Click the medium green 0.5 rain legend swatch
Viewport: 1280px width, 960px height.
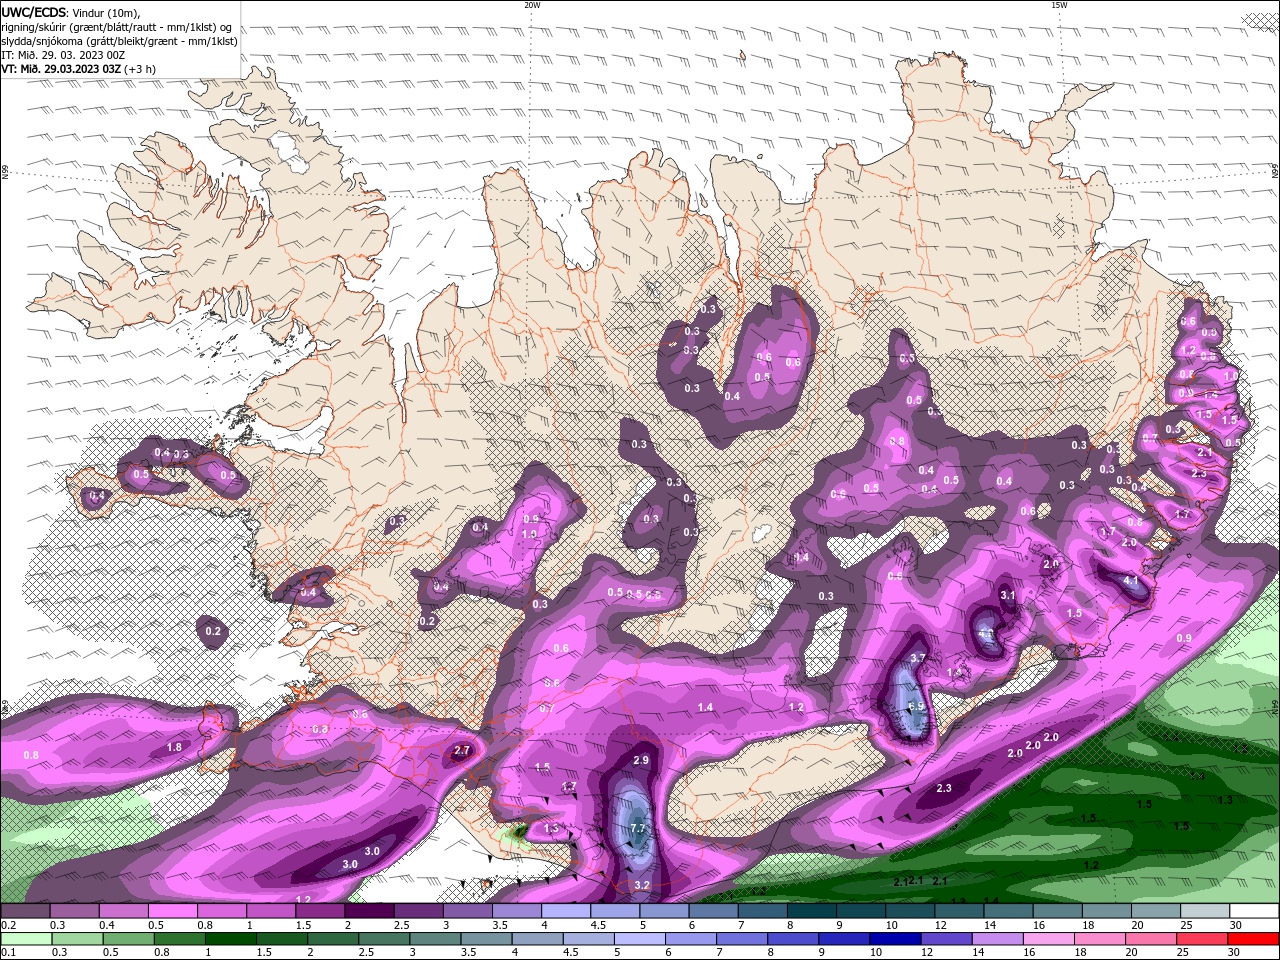128,939
